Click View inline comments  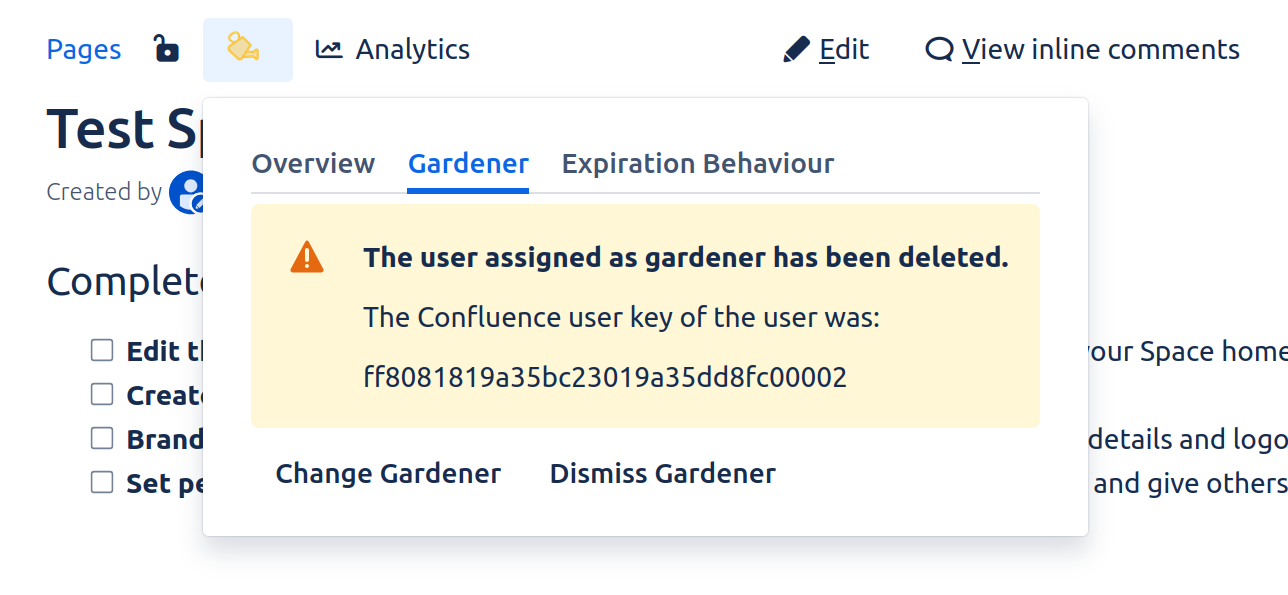point(1100,48)
